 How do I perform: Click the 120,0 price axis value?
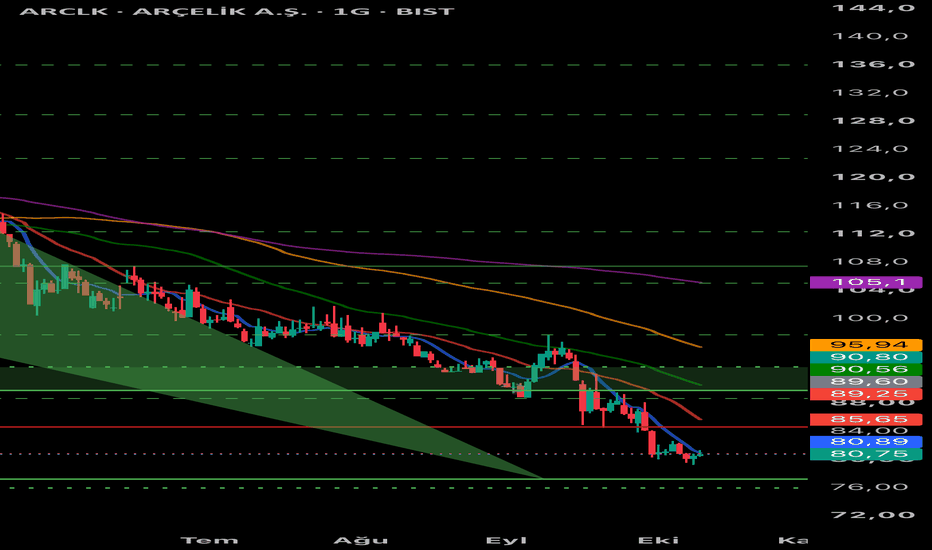coord(873,177)
